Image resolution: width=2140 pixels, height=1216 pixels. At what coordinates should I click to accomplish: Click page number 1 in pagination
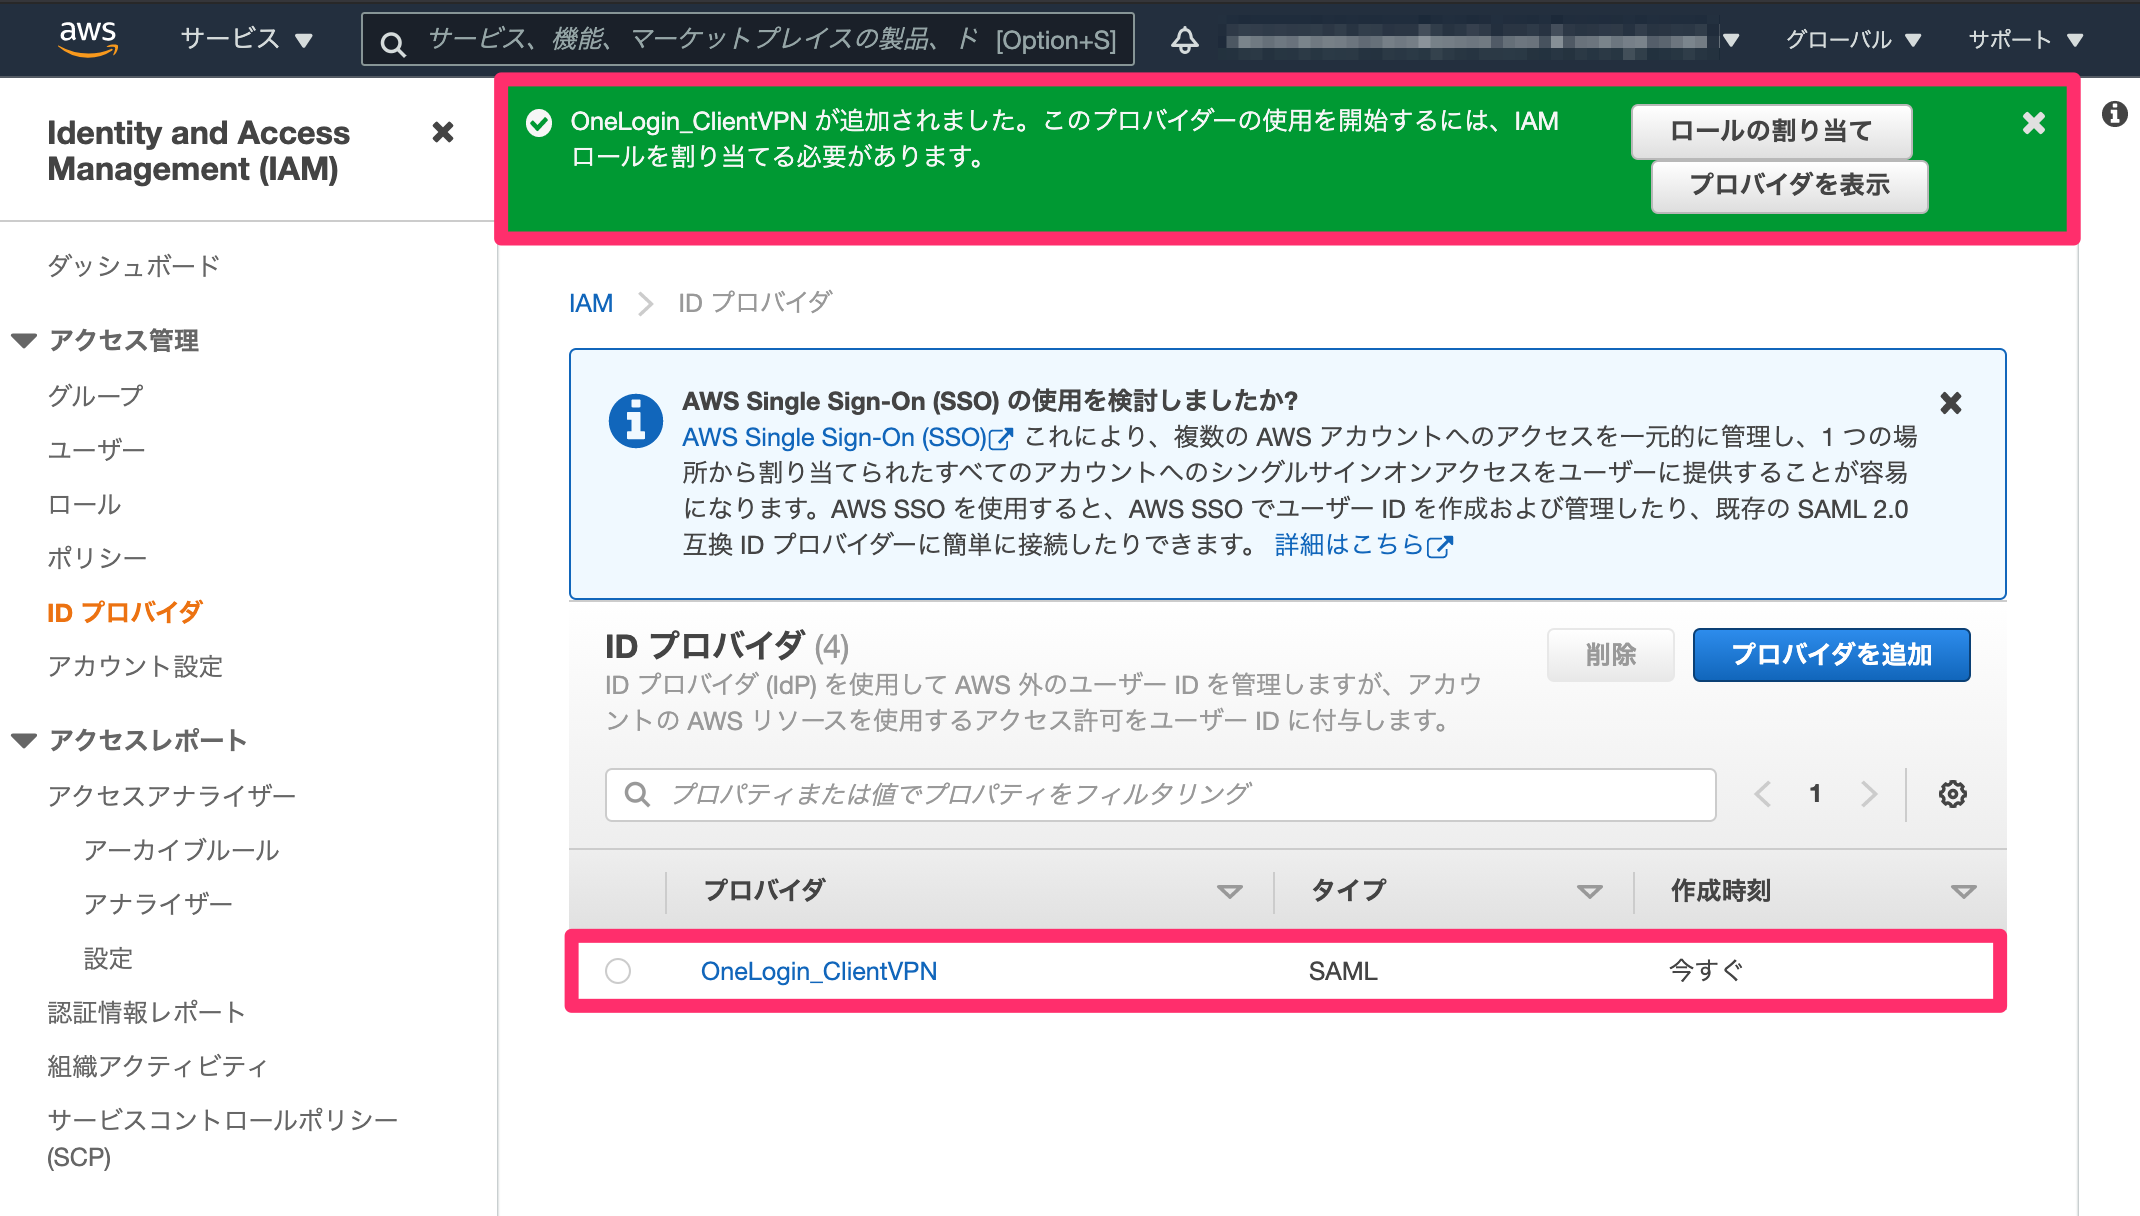[1815, 794]
